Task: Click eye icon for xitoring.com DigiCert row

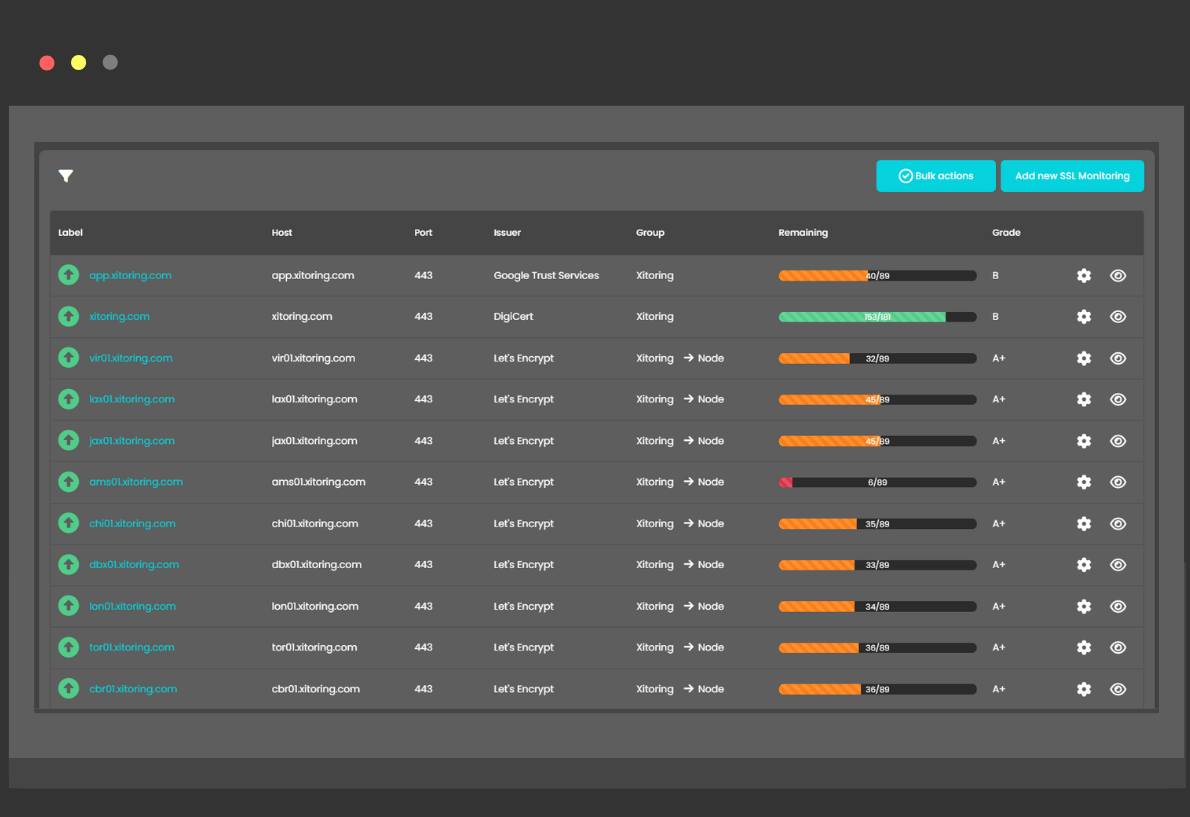Action: pyautogui.click(x=1118, y=316)
